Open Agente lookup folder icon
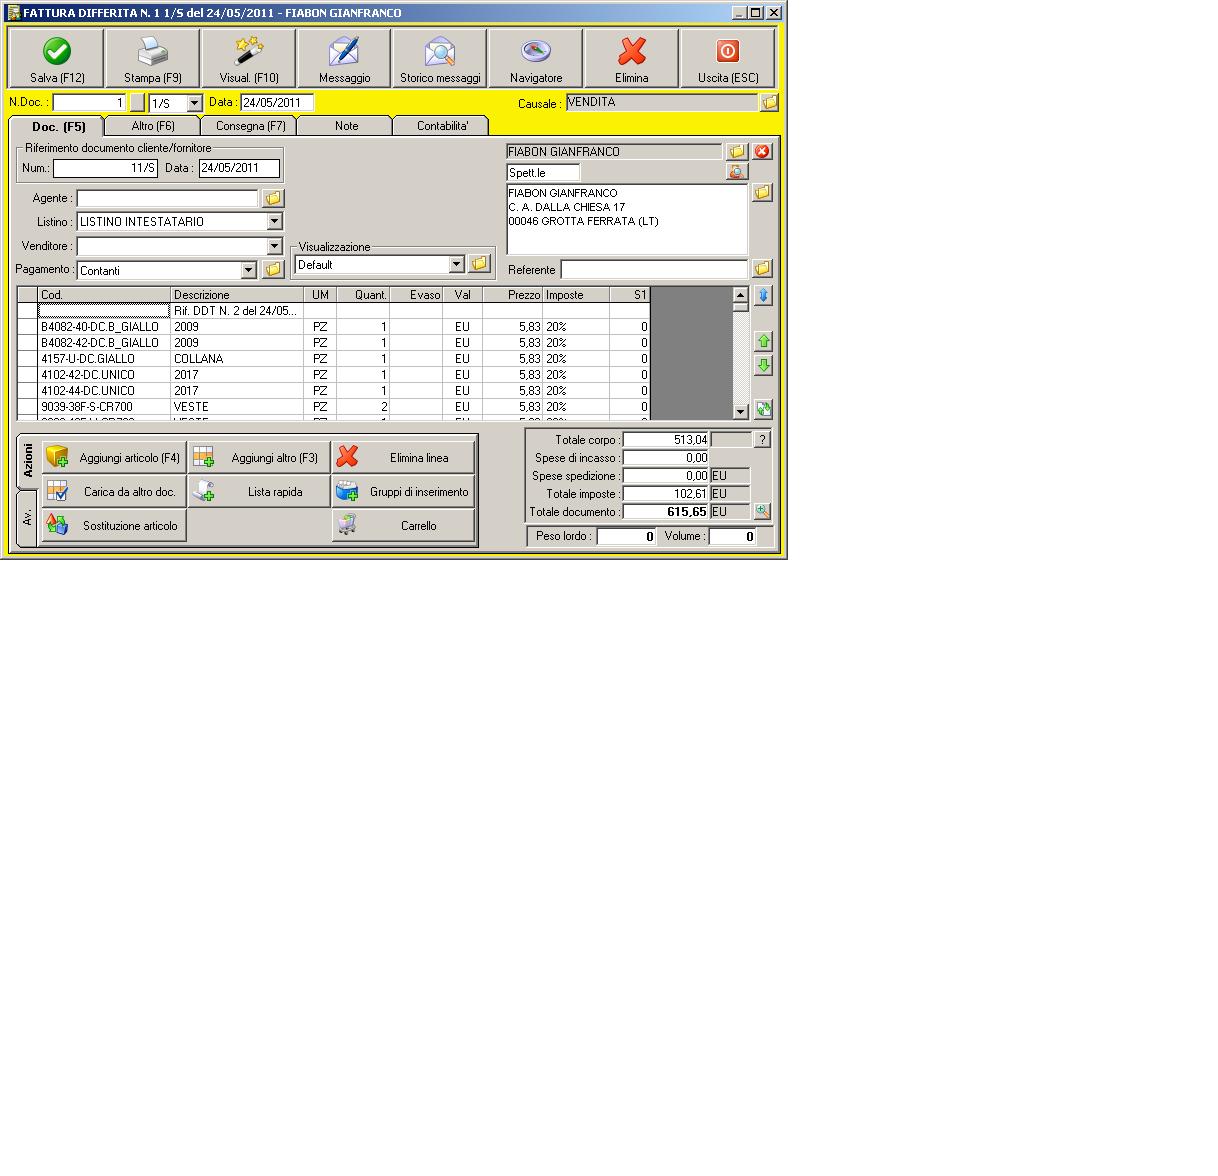Viewport: 1218px width, 1176px height. [273, 198]
